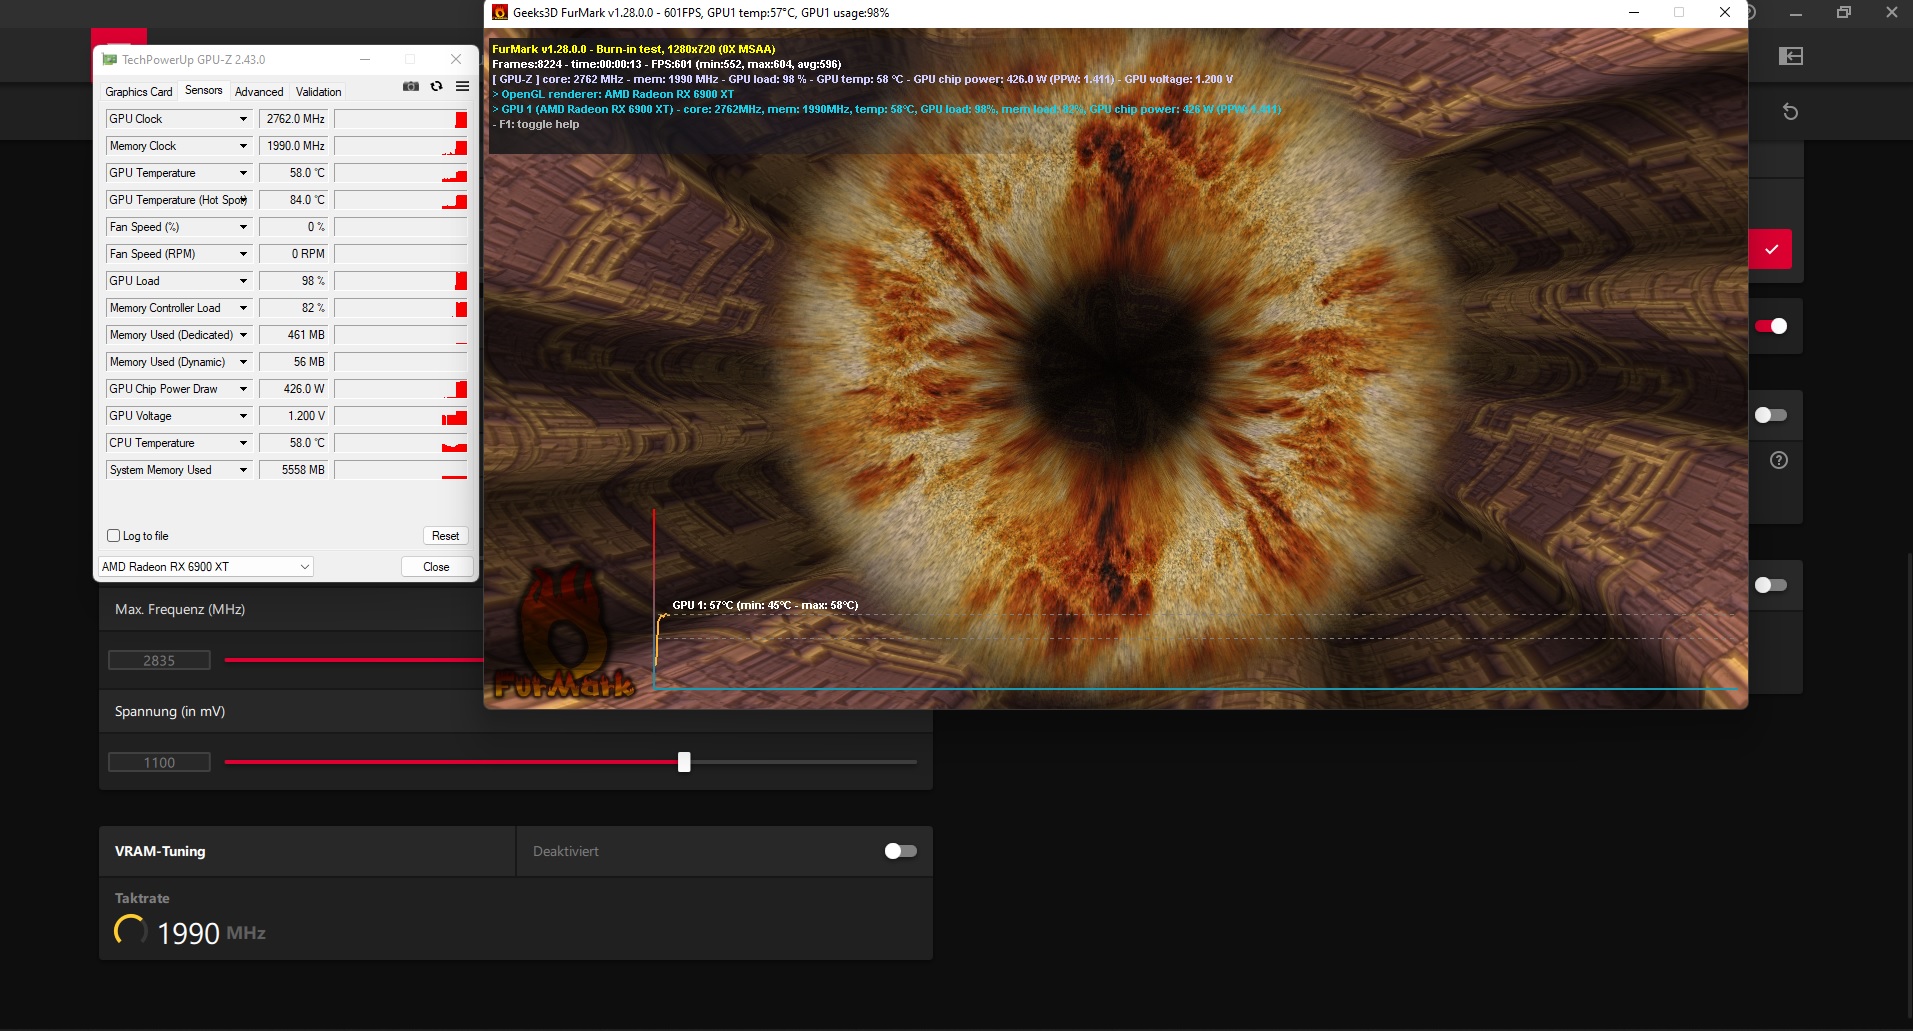Click the Max. Frequenz slider track
Viewport: 1913px width, 1031px height.
(354, 660)
